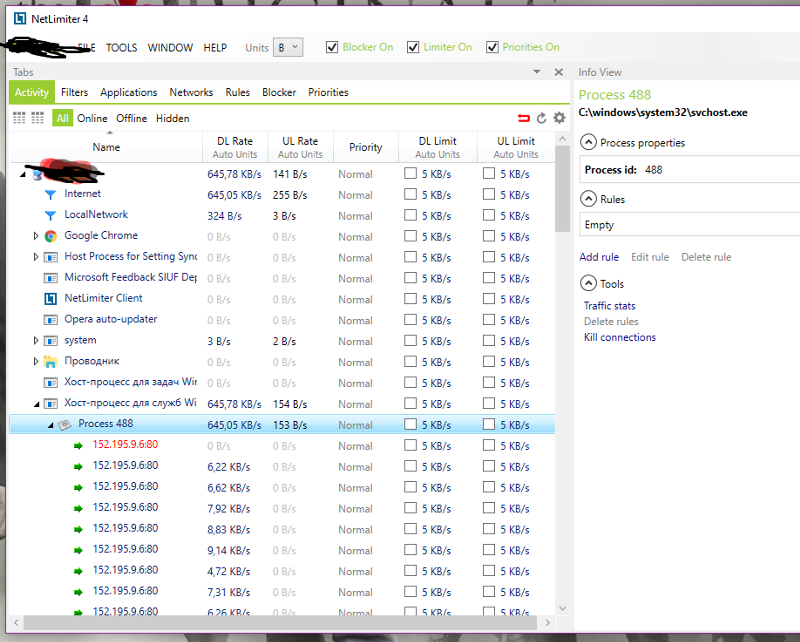The width and height of the screenshot is (800, 642).
Task: Switch to the Filters tab
Action: (74, 92)
